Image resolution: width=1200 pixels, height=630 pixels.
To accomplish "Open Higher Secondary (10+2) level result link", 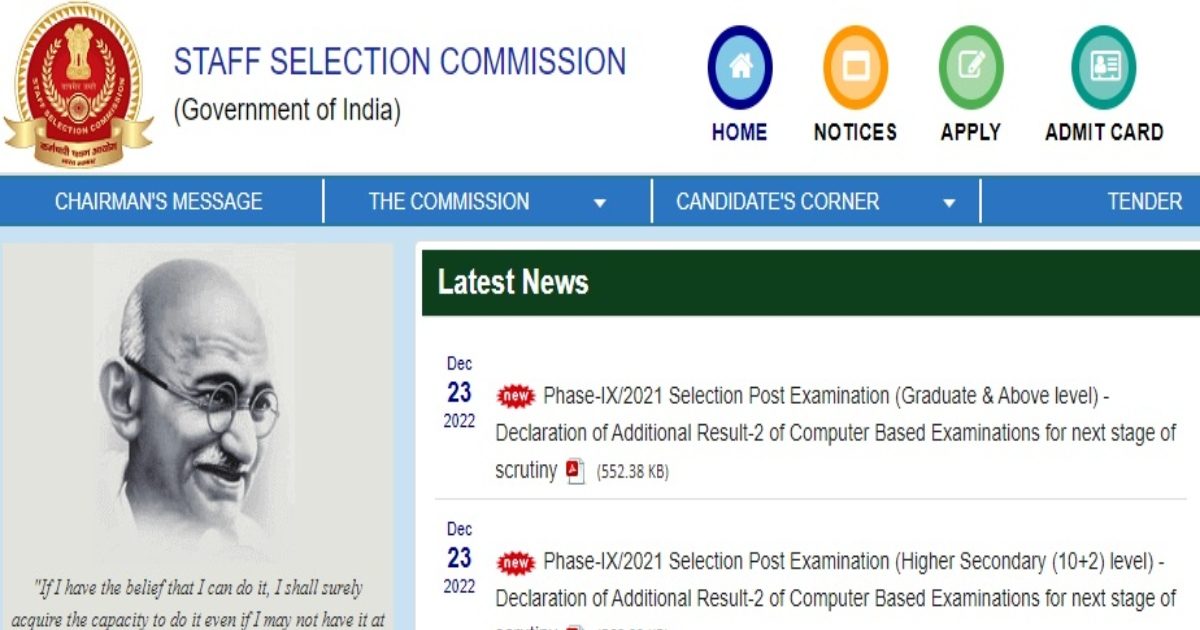I will pos(853,562).
